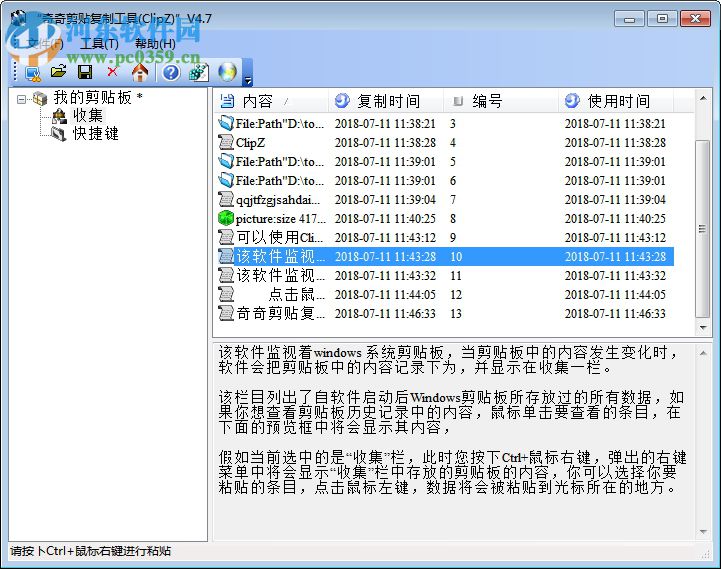
Task: Click the 快捷键 node icon in tree
Action: coord(59,134)
